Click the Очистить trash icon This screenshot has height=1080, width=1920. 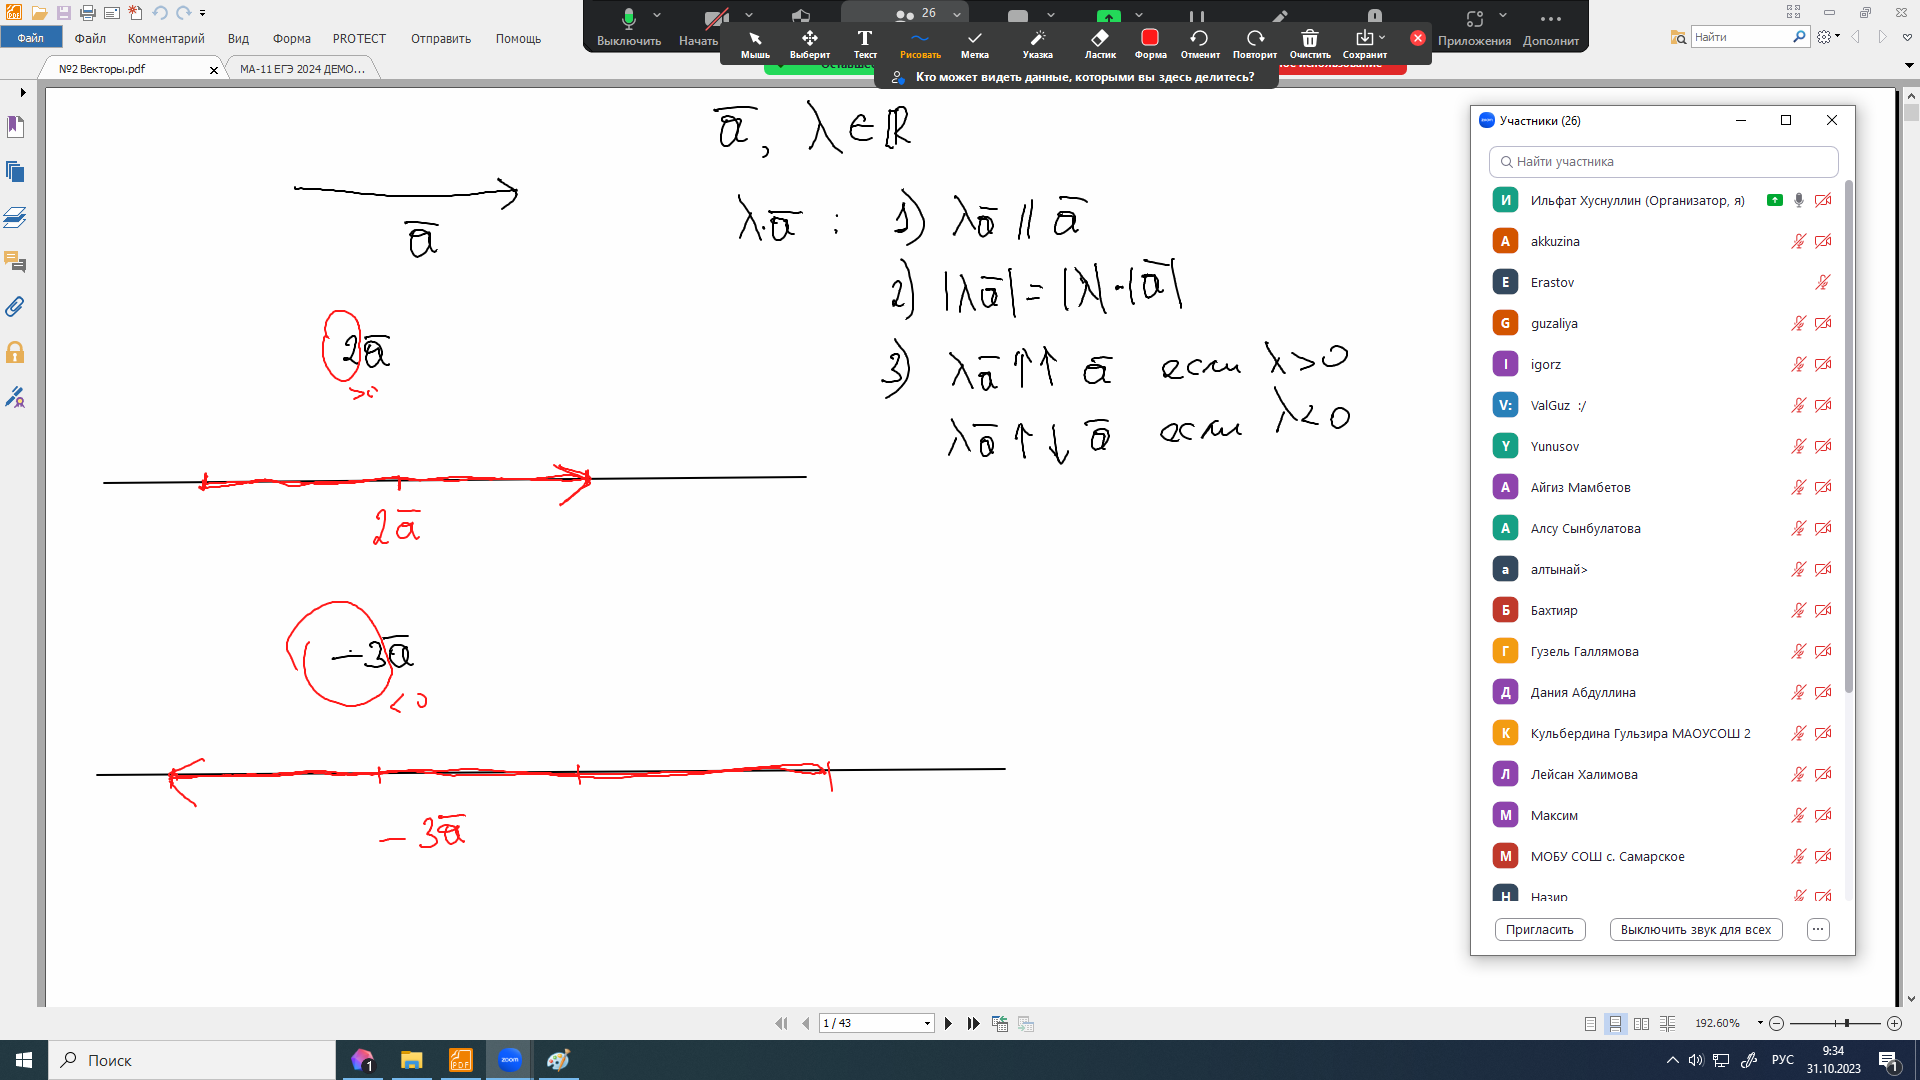tap(1309, 42)
